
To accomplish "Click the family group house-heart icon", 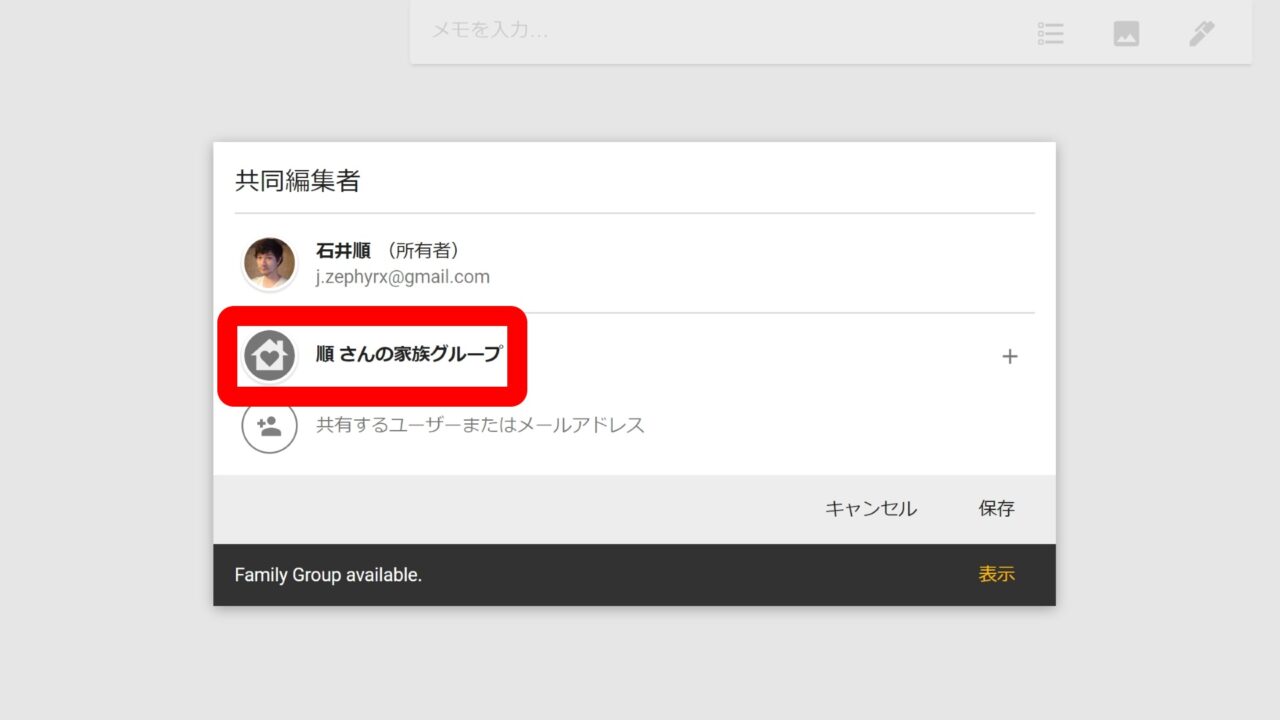I will pyautogui.click(x=269, y=356).
